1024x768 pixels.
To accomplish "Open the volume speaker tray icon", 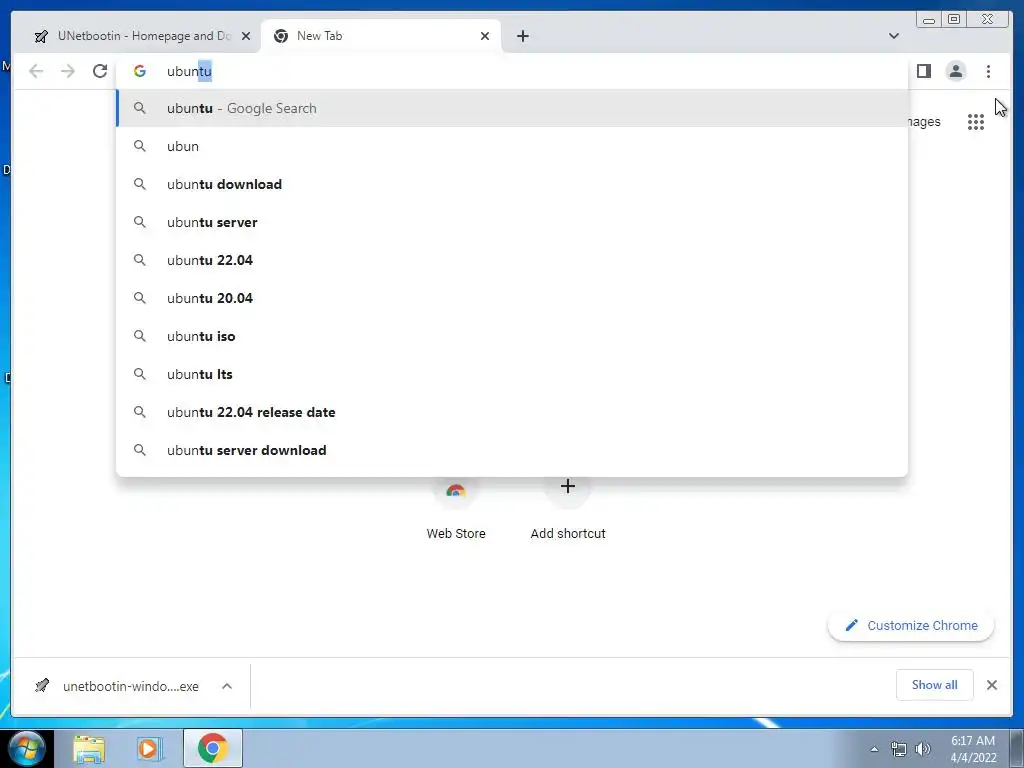I will pos(923,749).
